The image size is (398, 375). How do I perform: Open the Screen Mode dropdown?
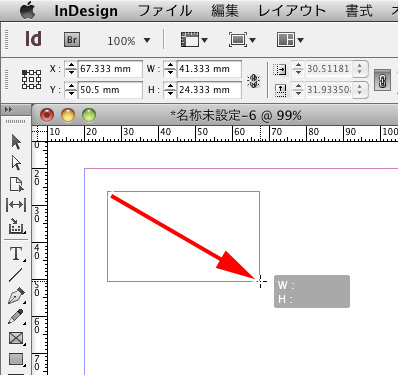[x=242, y=40]
